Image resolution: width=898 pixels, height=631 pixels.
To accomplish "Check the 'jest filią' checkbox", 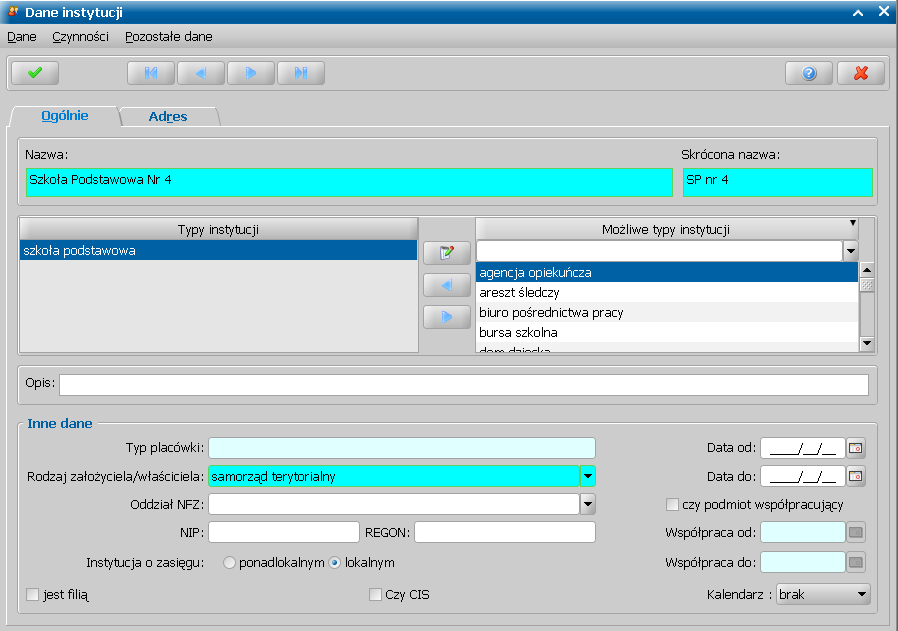I will (33, 595).
